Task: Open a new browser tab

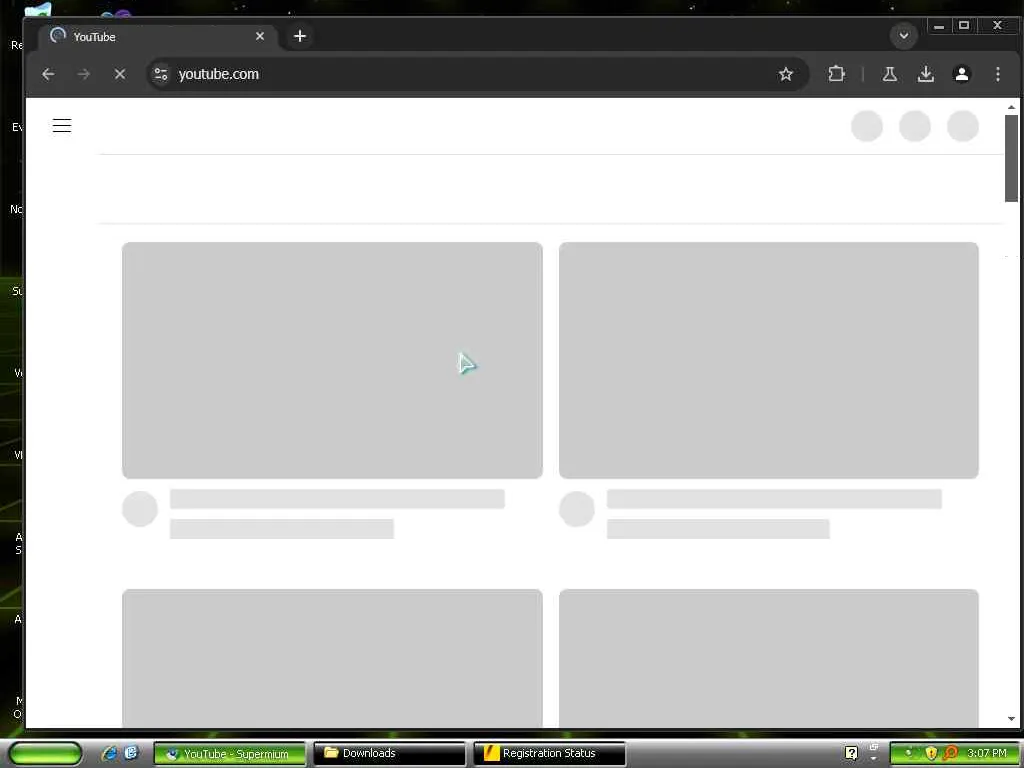Action: pyautogui.click(x=300, y=36)
